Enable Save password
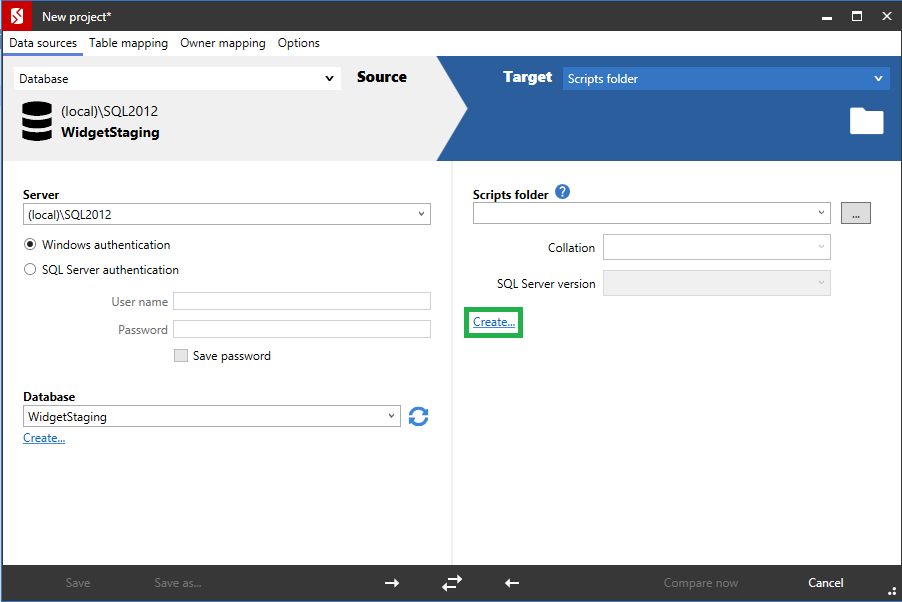 tap(181, 355)
